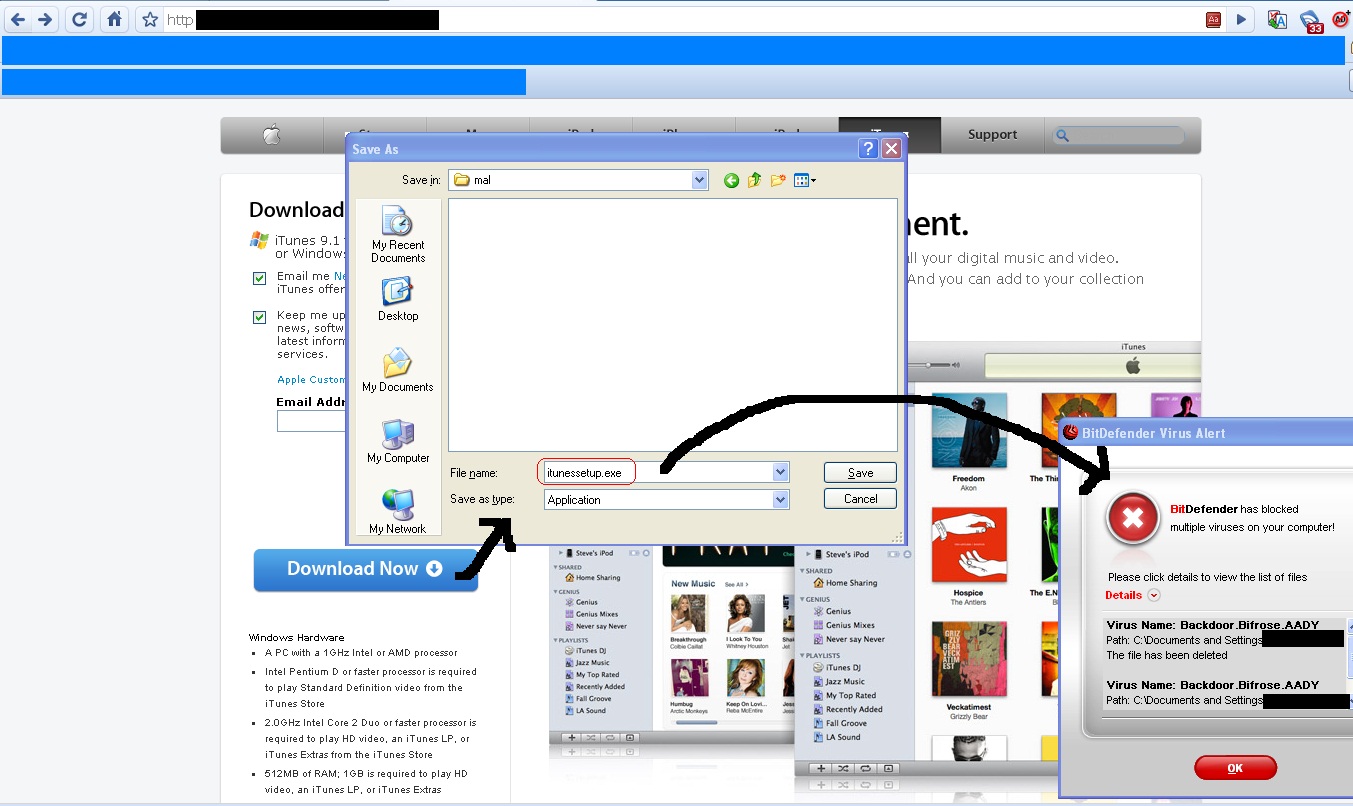Click Save in the Save As dialog
This screenshot has width=1353, height=806.
(x=860, y=473)
